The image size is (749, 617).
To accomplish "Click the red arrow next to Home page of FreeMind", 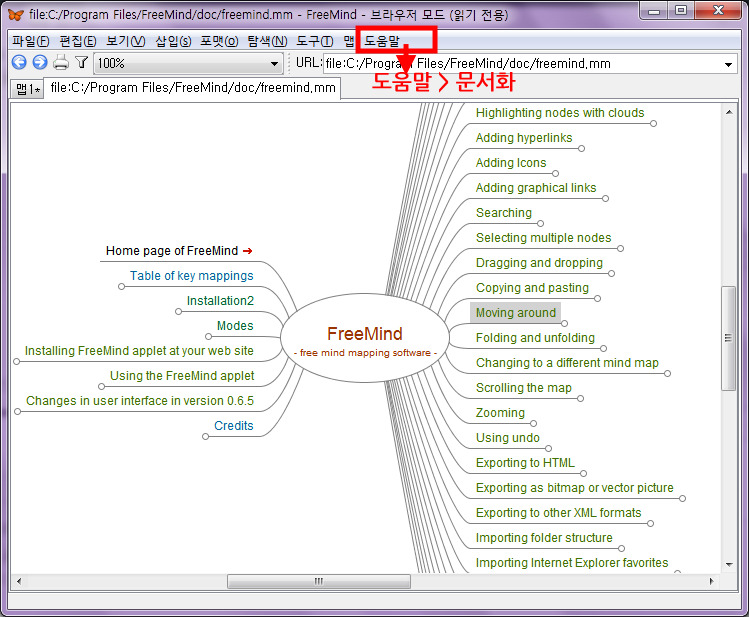I will [x=247, y=251].
